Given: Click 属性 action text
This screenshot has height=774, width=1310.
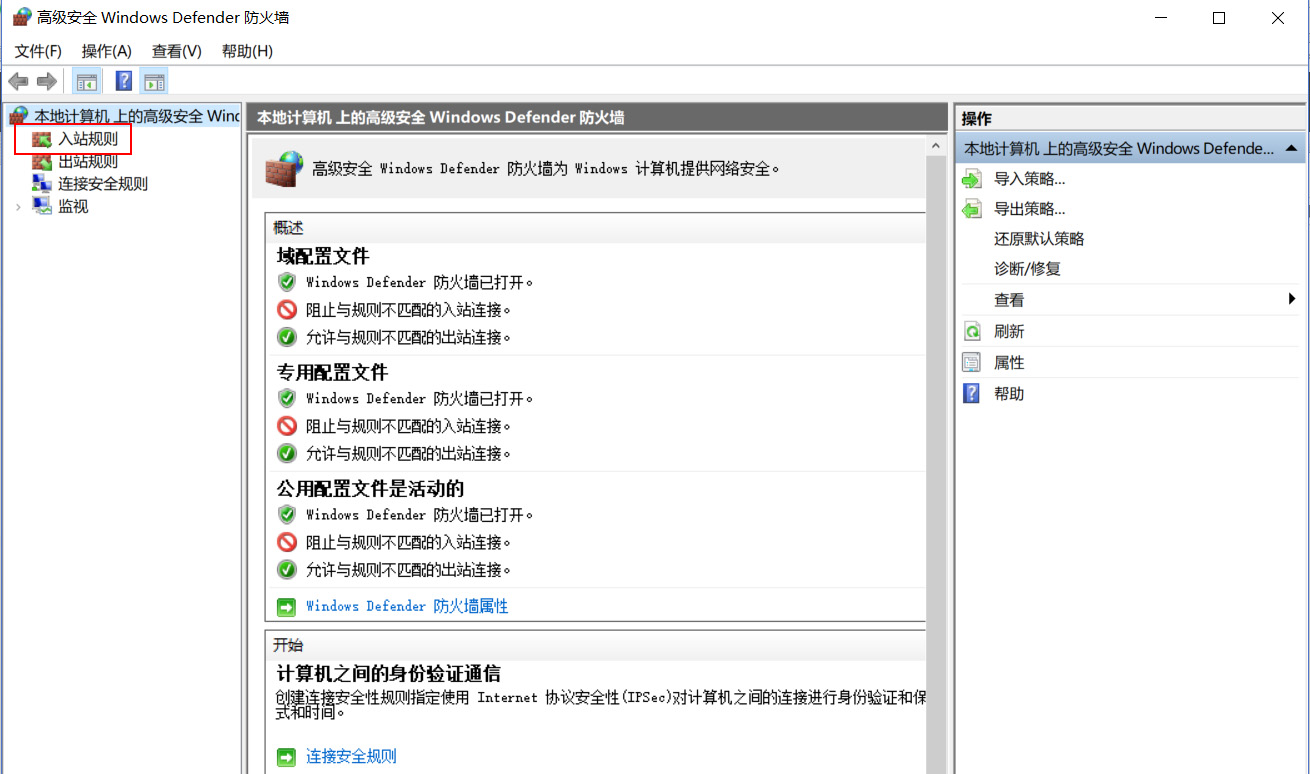Looking at the screenshot, I should [x=1009, y=362].
